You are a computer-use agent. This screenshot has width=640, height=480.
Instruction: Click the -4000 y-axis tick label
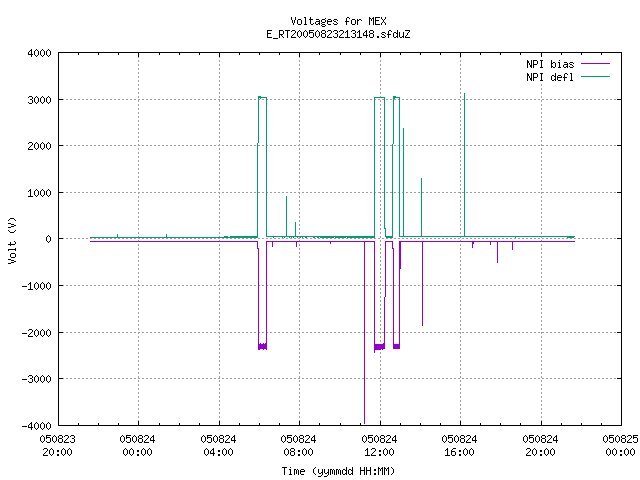pyautogui.click(x=37, y=426)
